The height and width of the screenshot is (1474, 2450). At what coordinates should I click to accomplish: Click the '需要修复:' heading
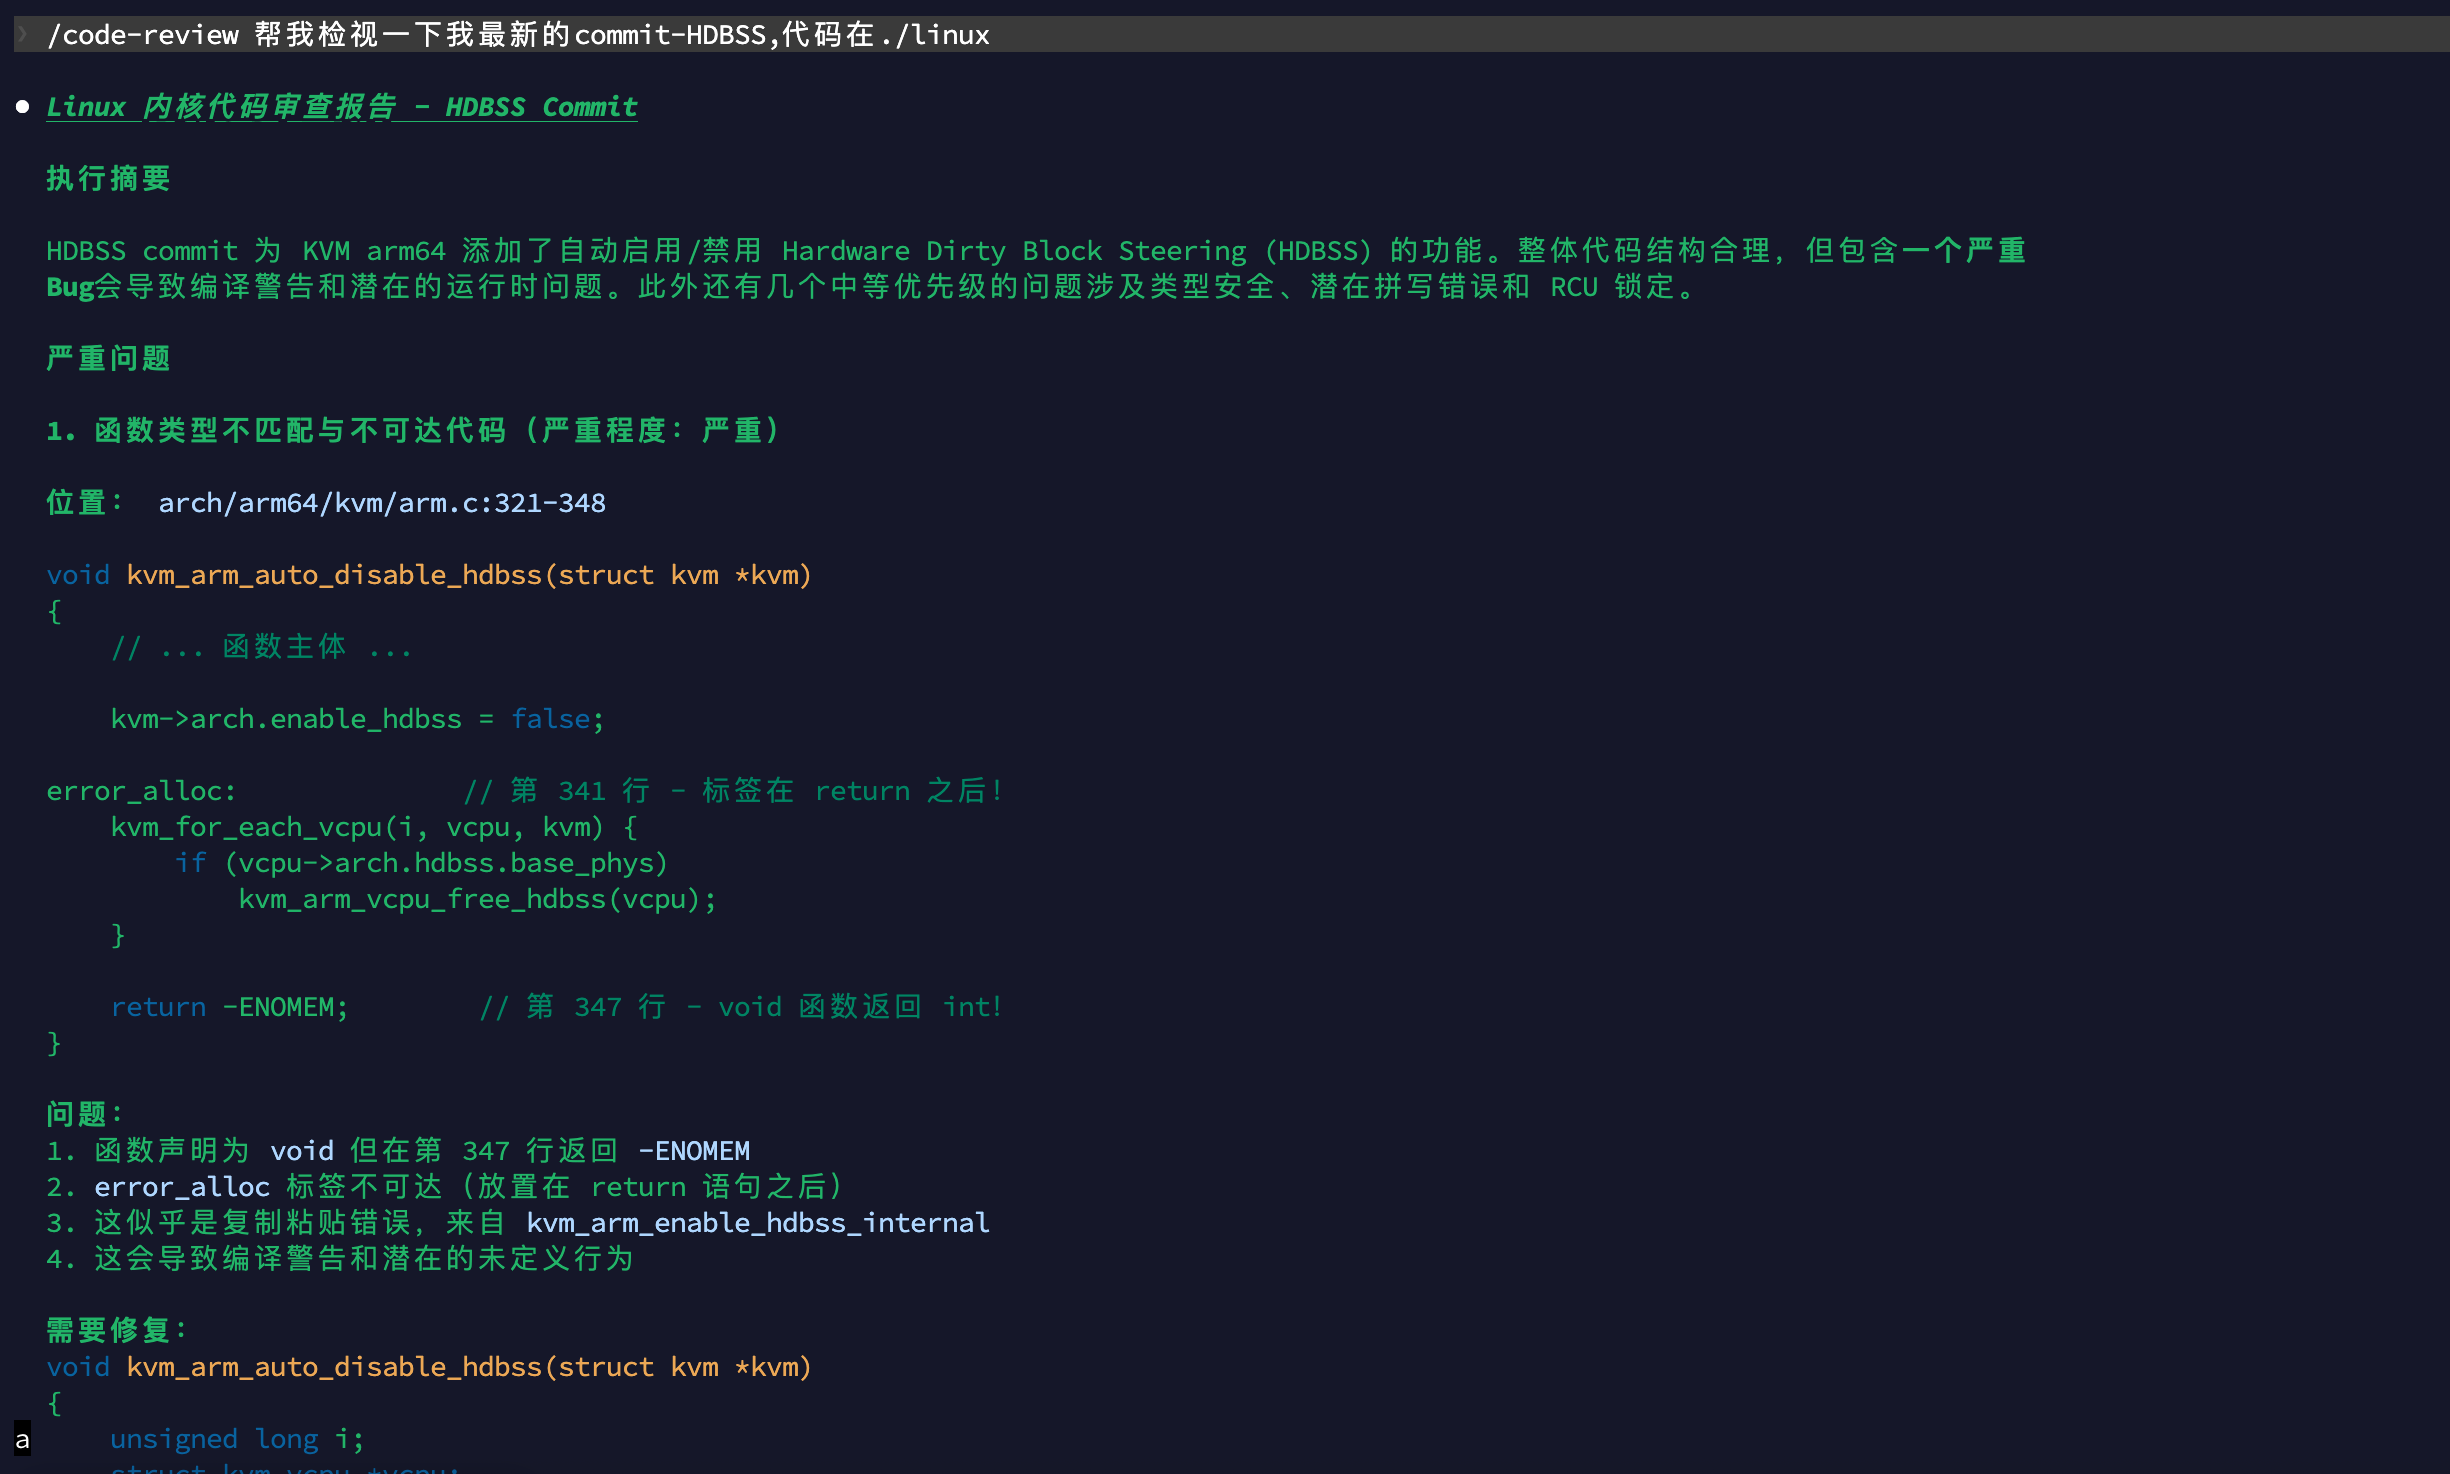116,1330
